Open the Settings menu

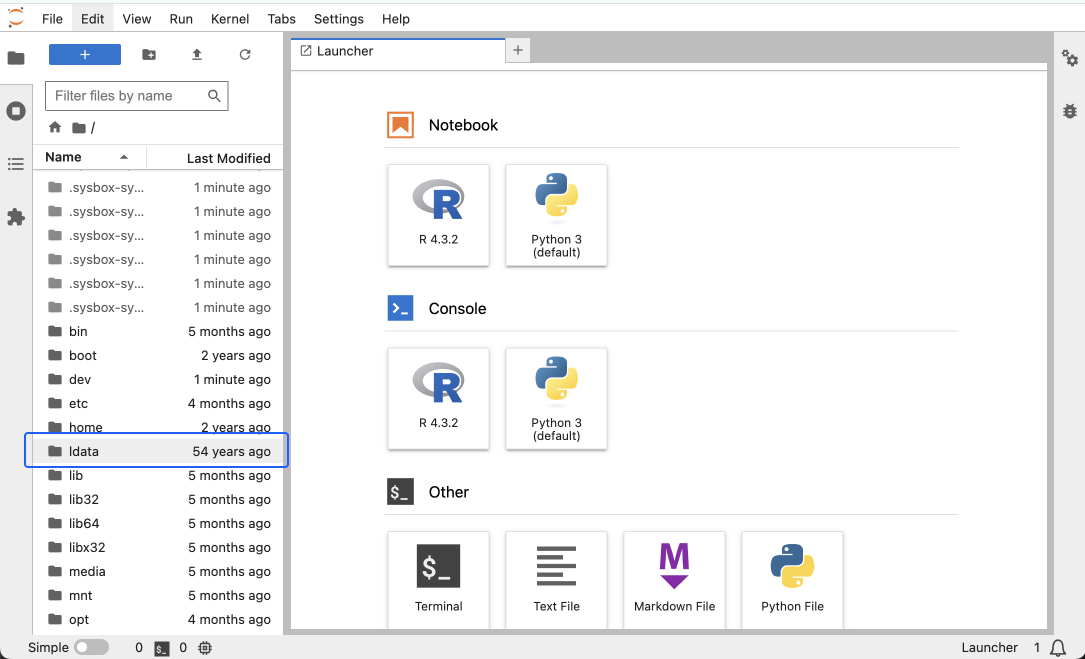point(338,19)
